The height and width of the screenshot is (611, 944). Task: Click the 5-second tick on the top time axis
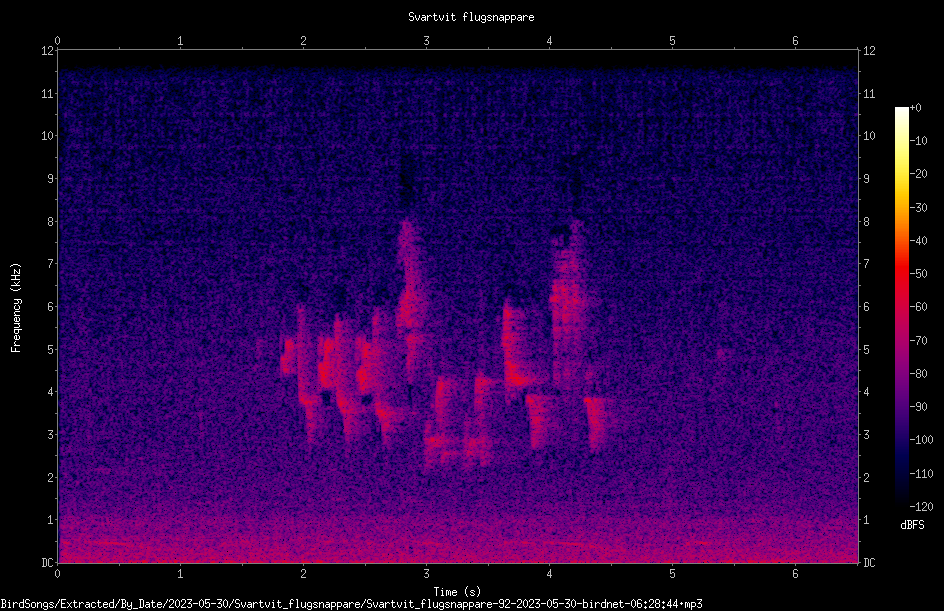(672, 41)
